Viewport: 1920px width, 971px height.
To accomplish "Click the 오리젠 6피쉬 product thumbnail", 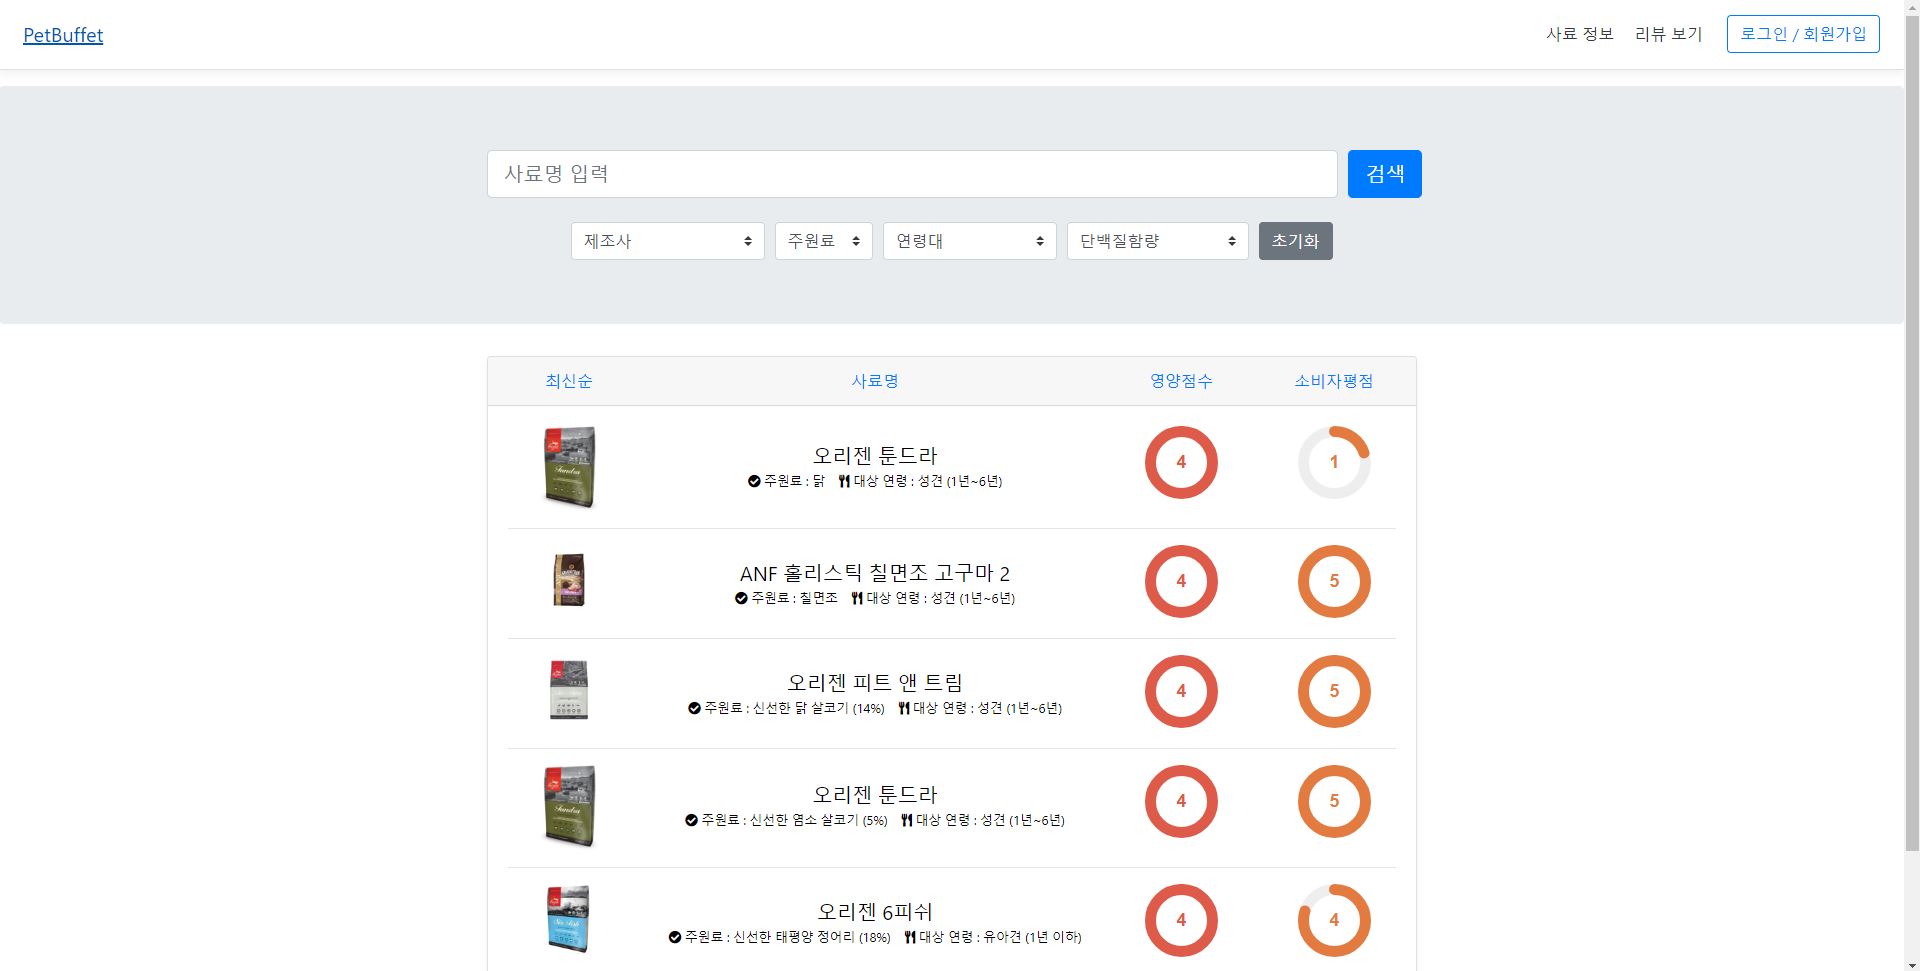I will pos(569,919).
